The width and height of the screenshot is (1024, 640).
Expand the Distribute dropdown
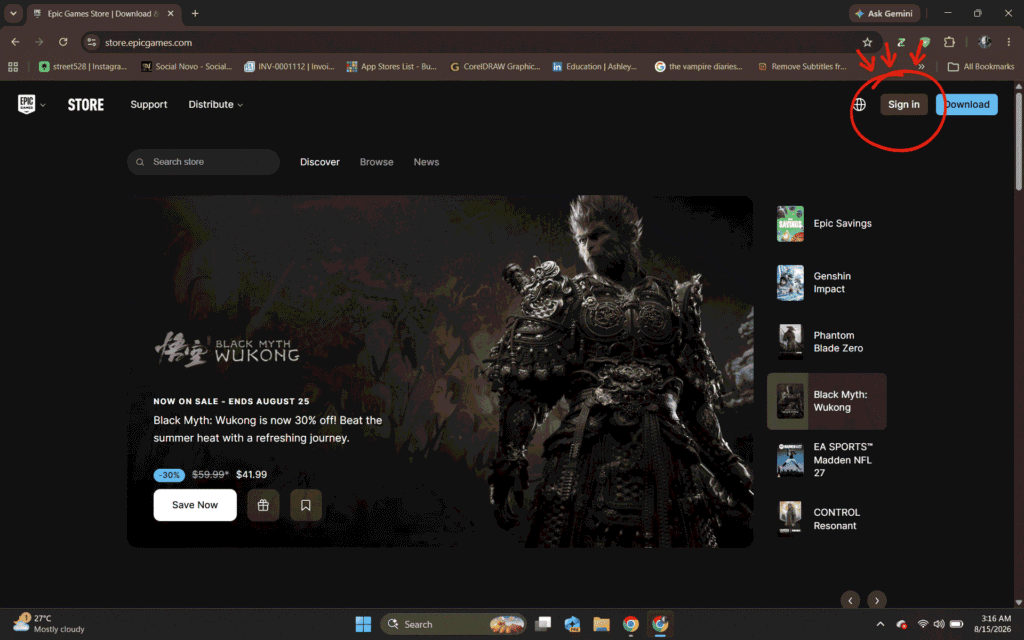coord(216,104)
